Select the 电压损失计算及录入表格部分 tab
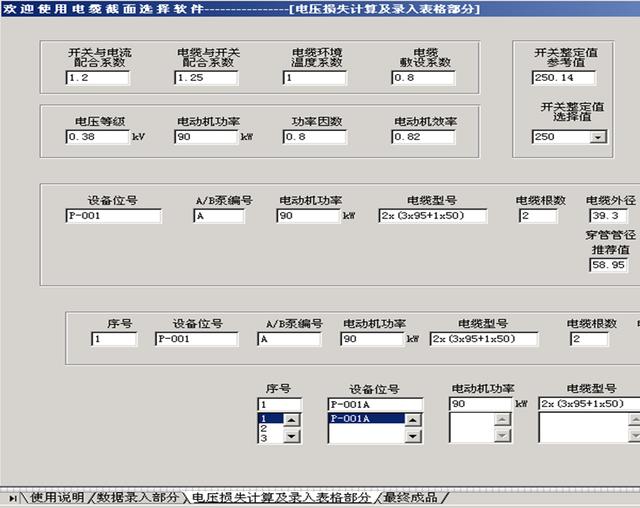Screen dimensions: 640x508 click(281, 497)
